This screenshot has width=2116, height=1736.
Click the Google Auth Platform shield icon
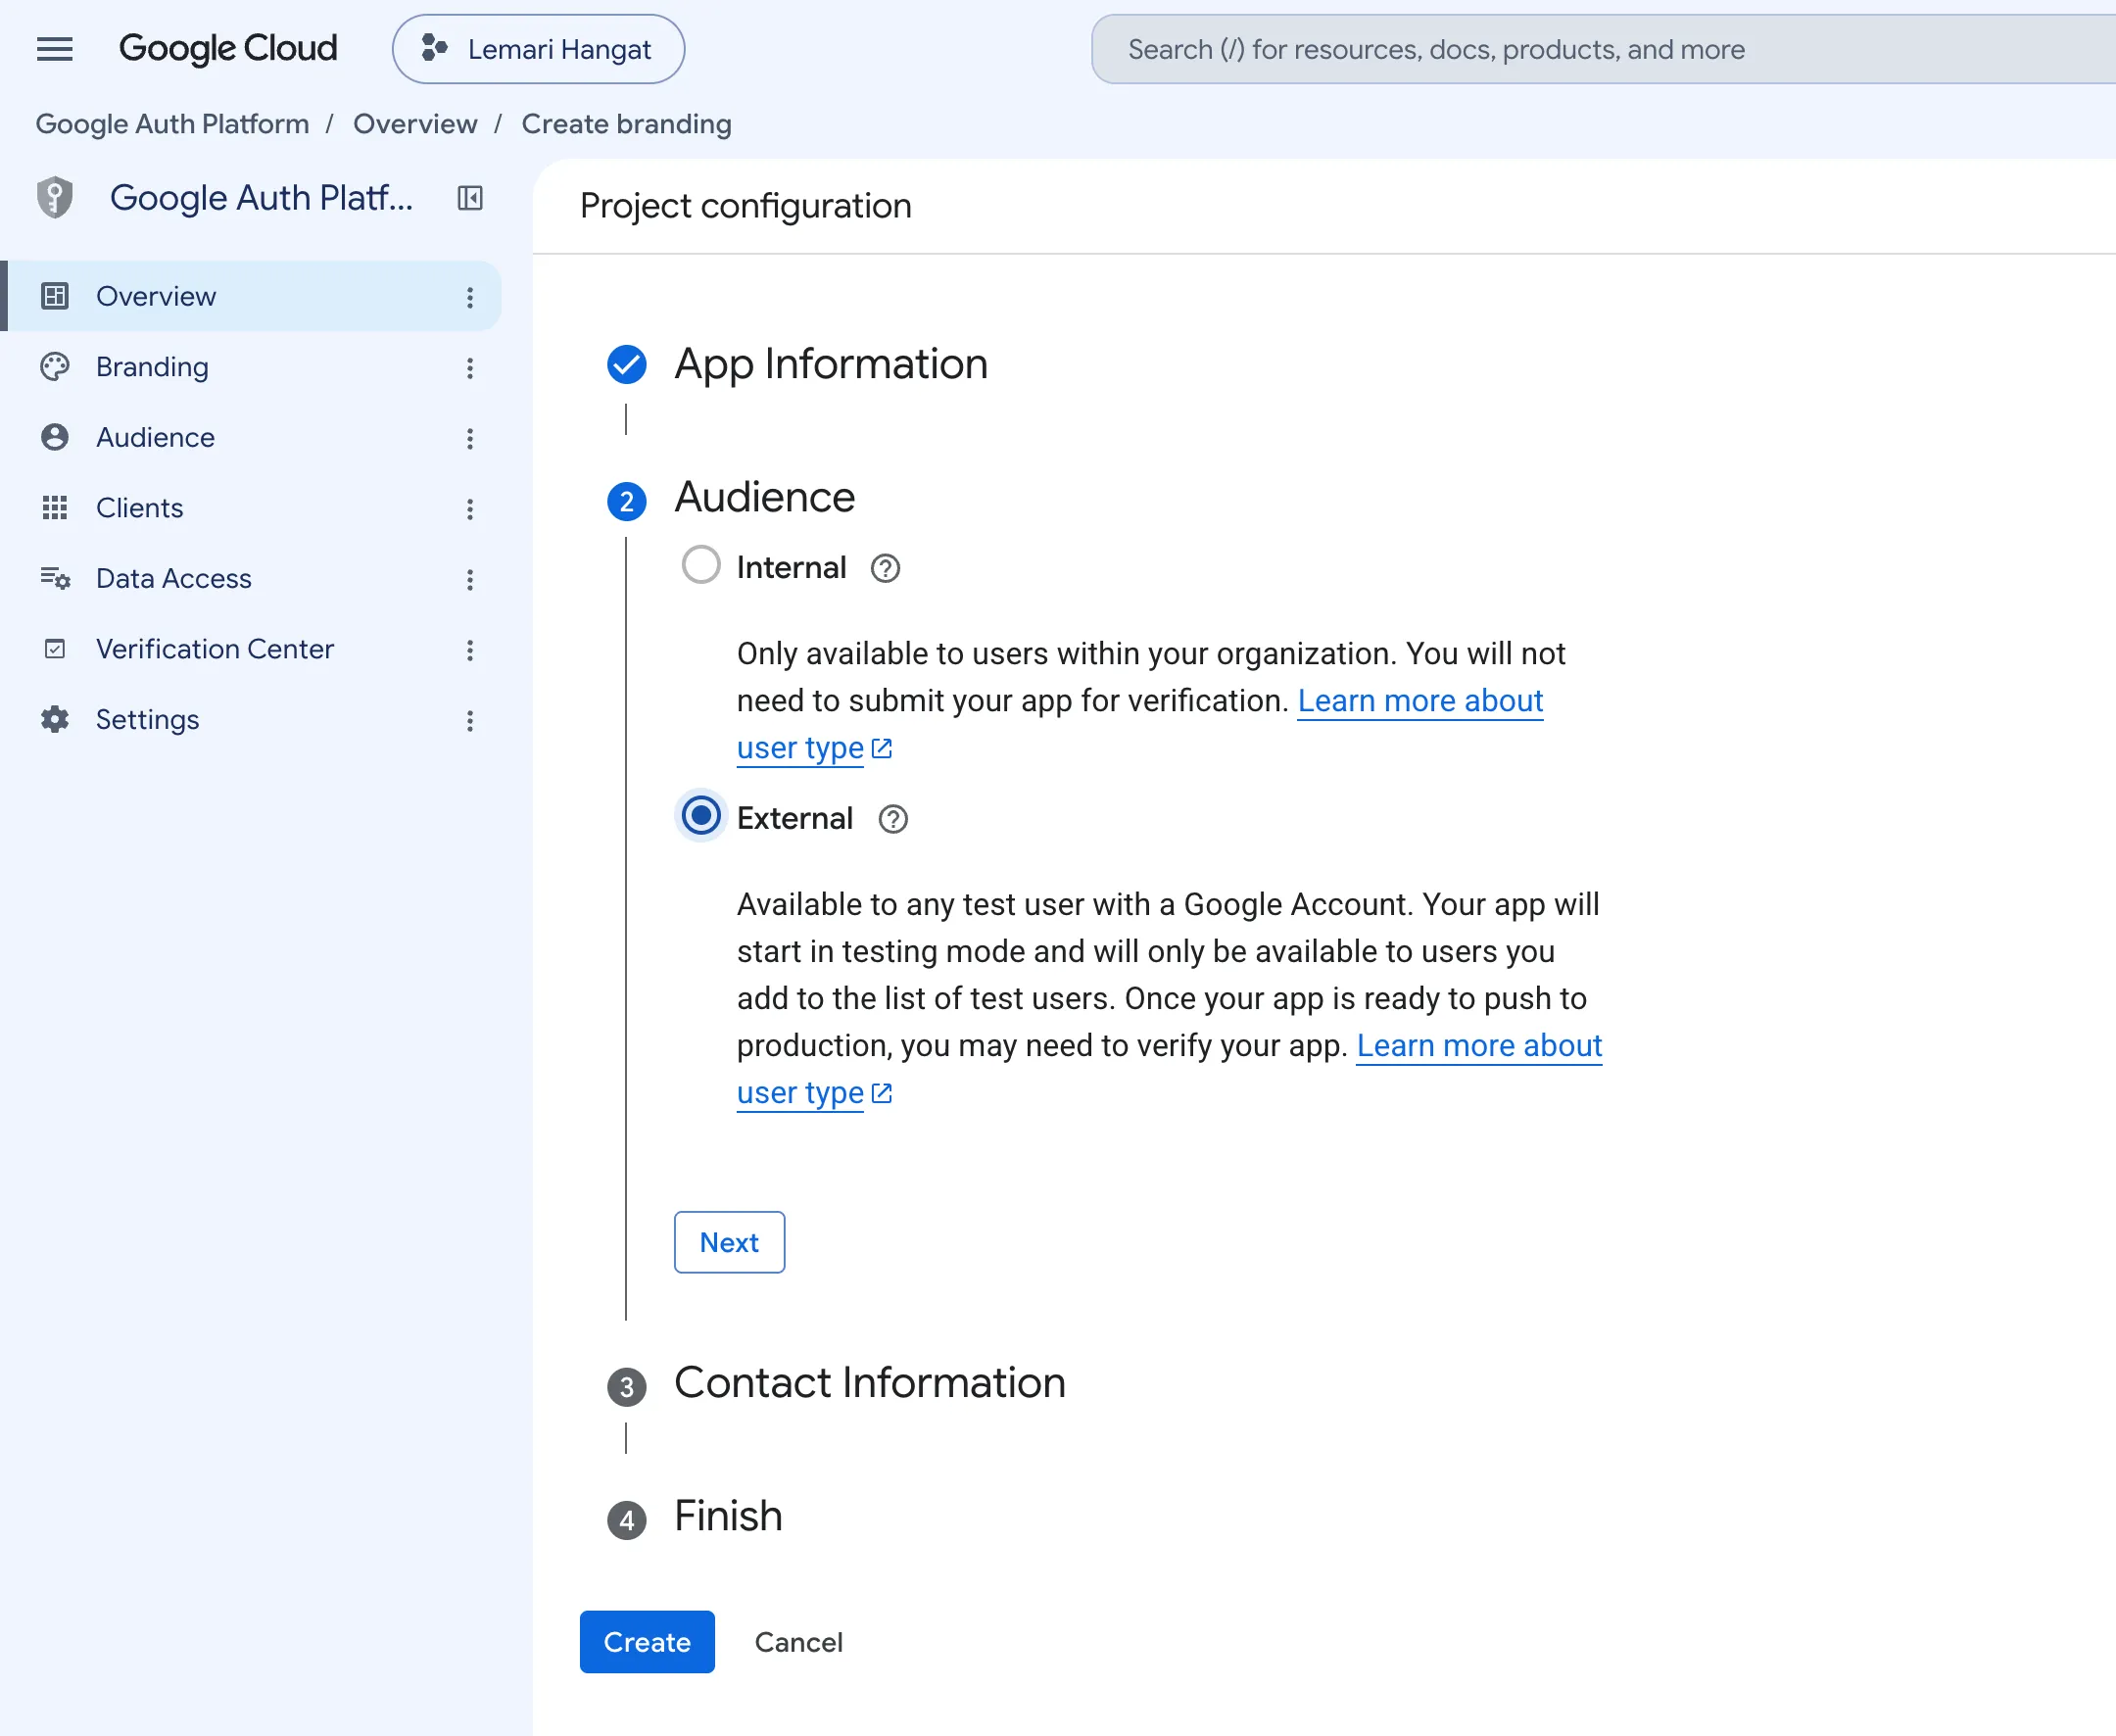point(55,197)
